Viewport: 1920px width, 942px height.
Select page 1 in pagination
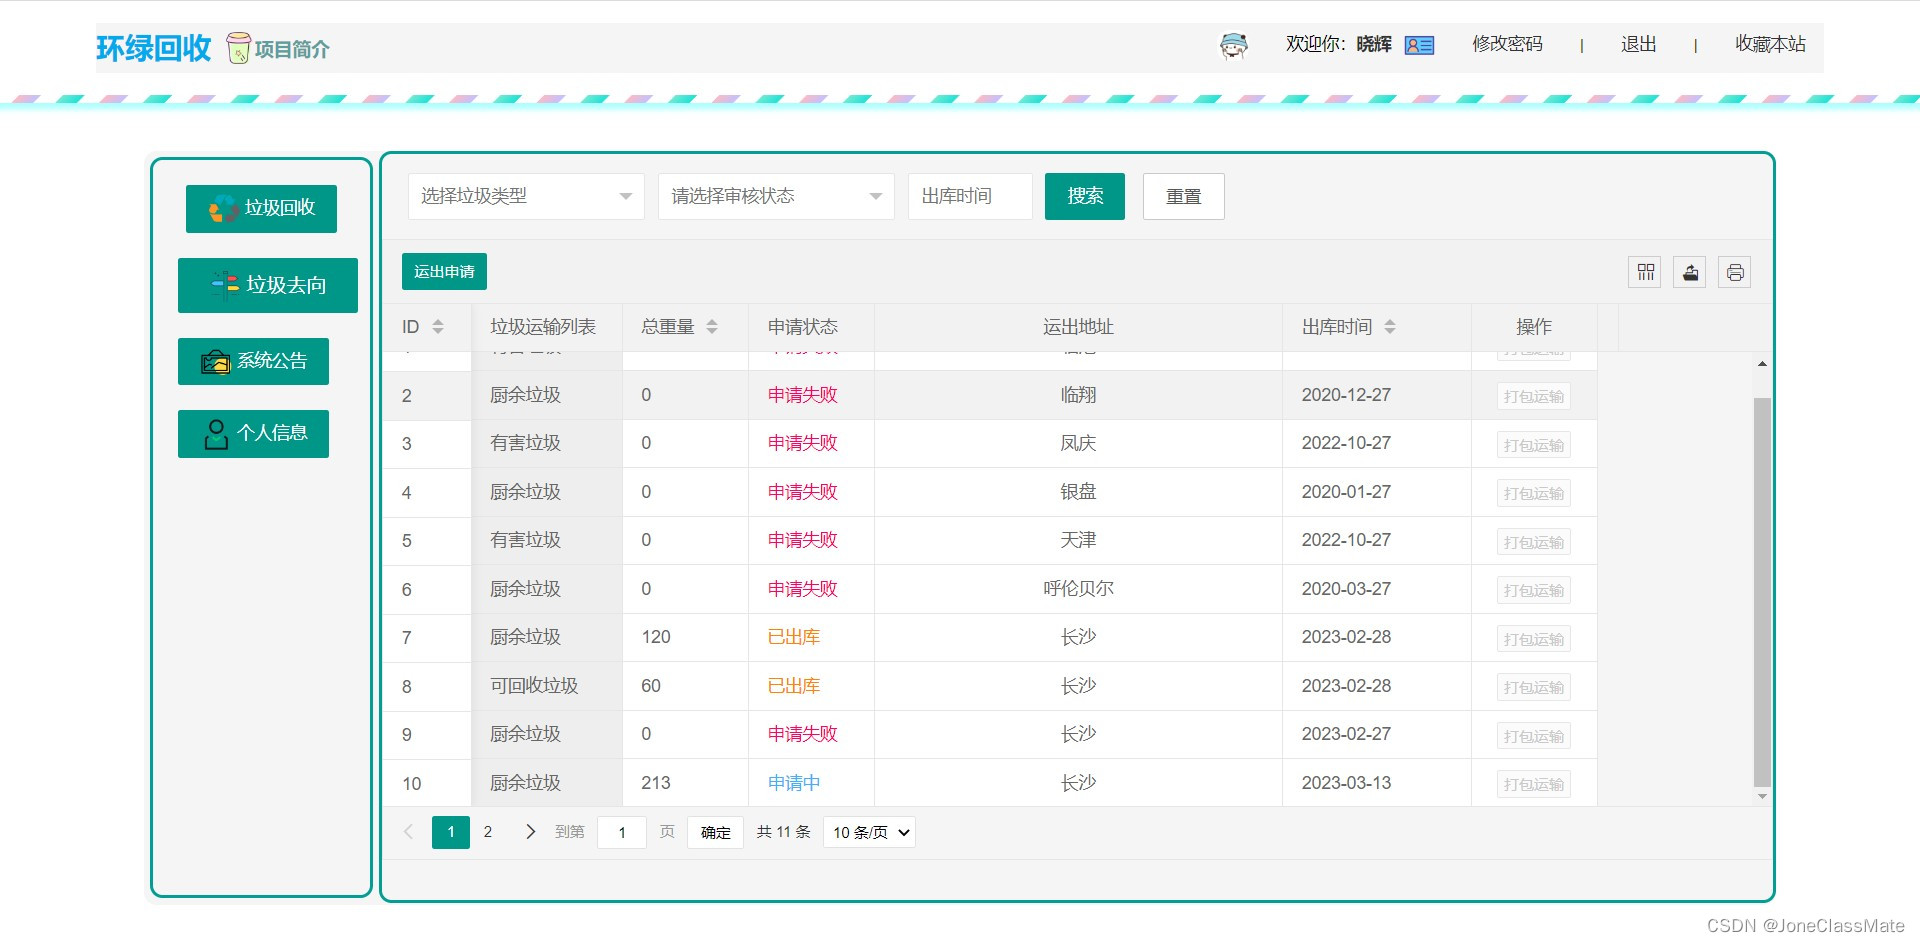[x=451, y=832]
